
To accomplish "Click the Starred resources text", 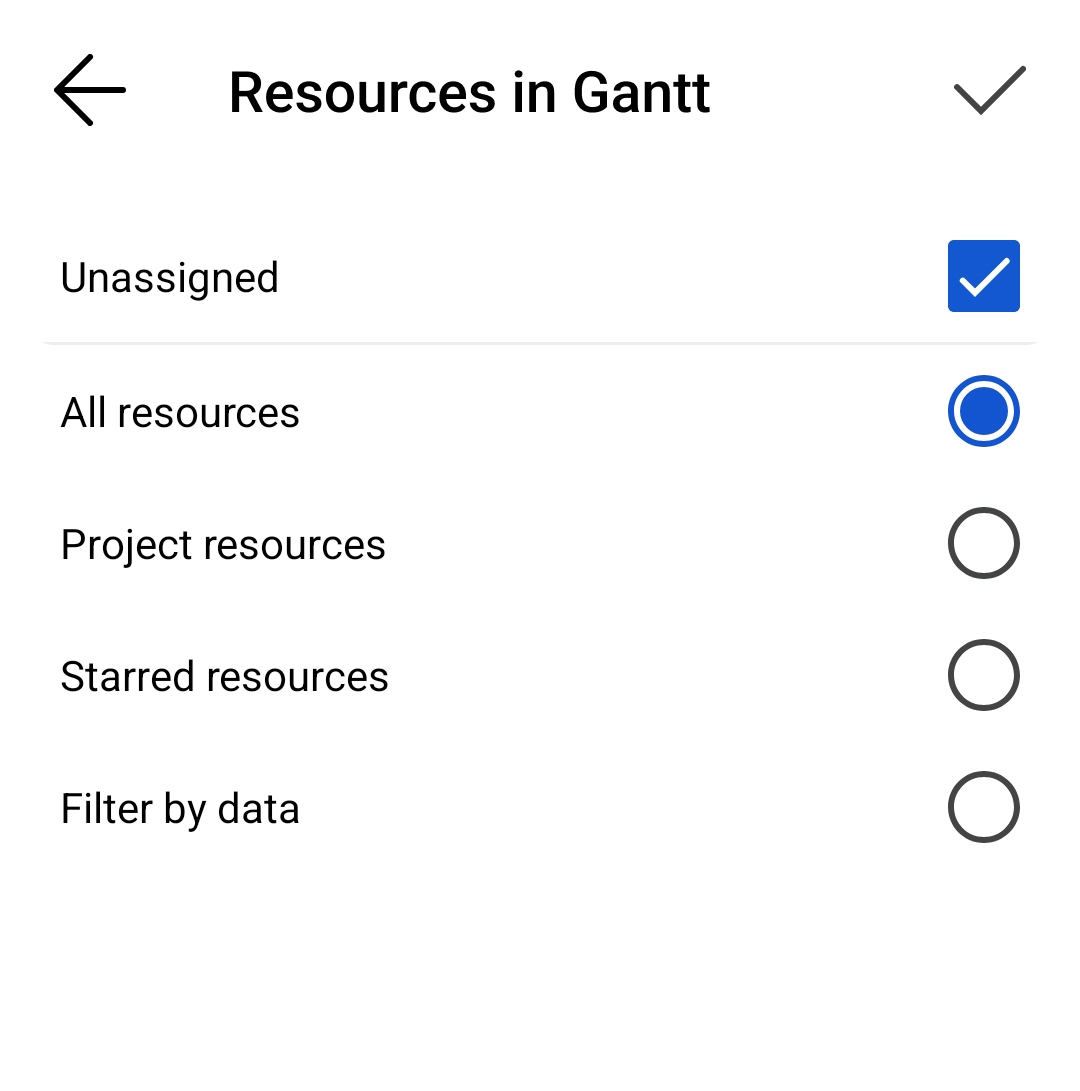I will (x=225, y=675).
